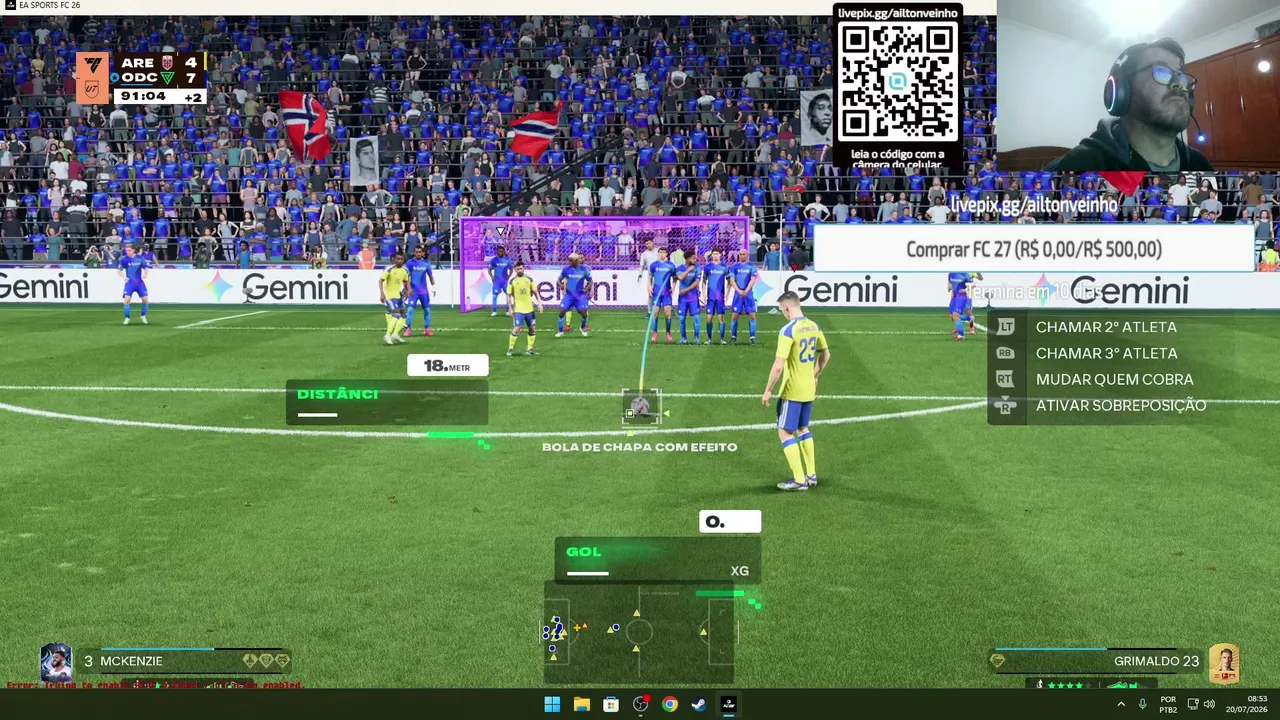Image resolution: width=1280 pixels, height=720 pixels.
Task: Open the volume tray icon
Action: [x=1209, y=704]
